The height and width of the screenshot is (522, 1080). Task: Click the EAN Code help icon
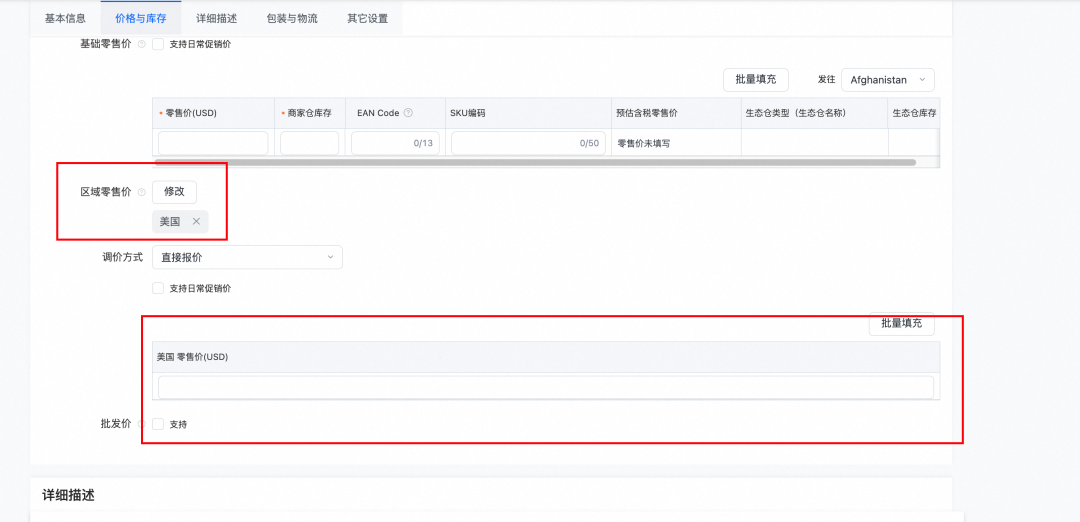coord(408,113)
